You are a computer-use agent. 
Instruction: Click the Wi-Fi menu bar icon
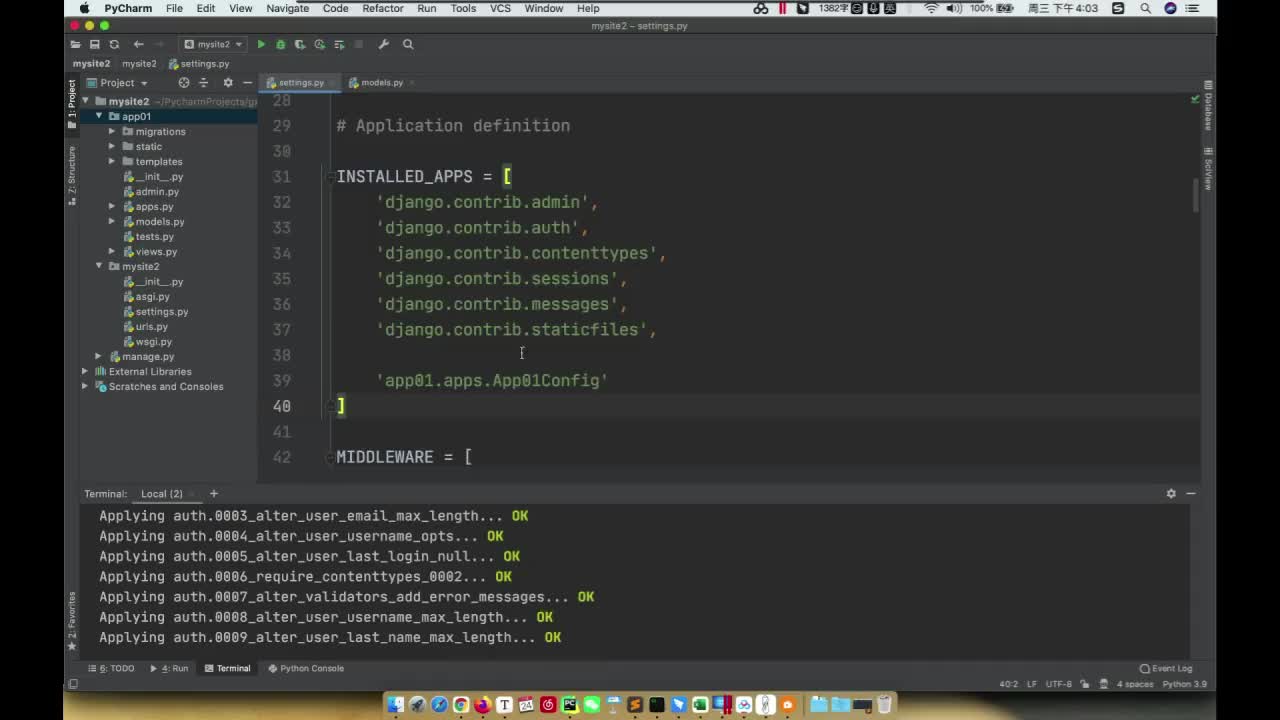point(931,8)
